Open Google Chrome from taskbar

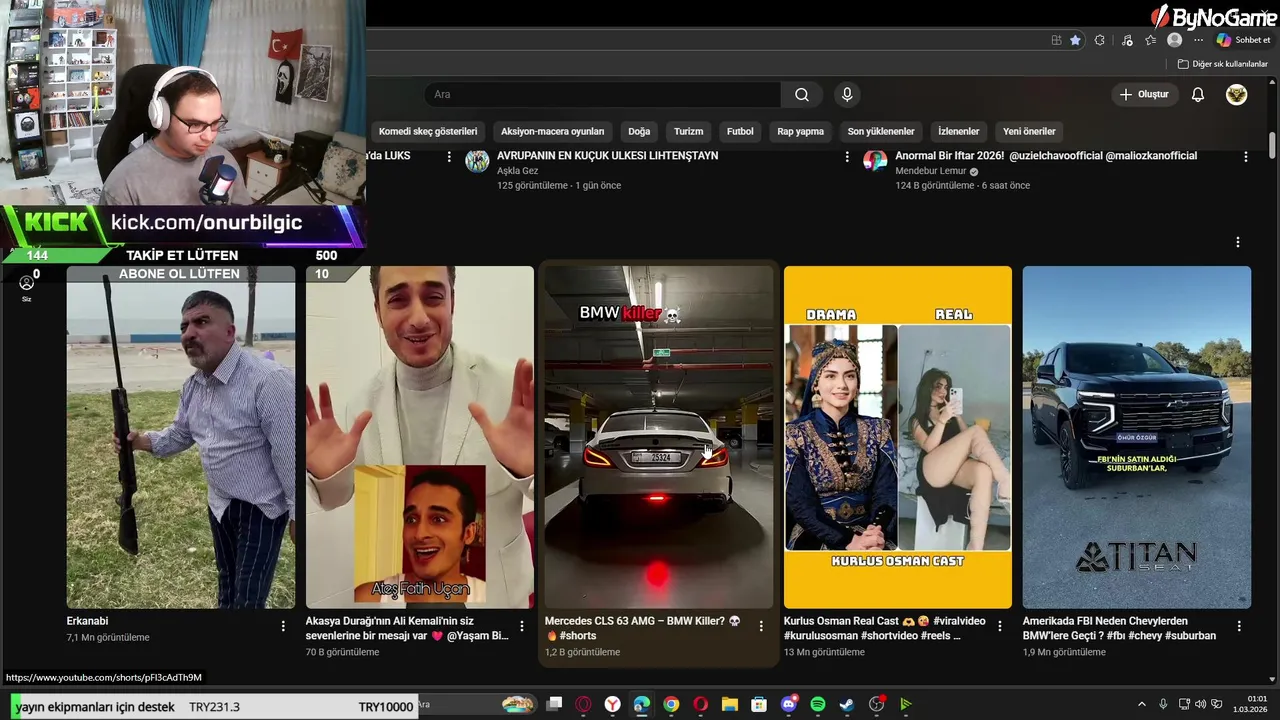(671, 705)
